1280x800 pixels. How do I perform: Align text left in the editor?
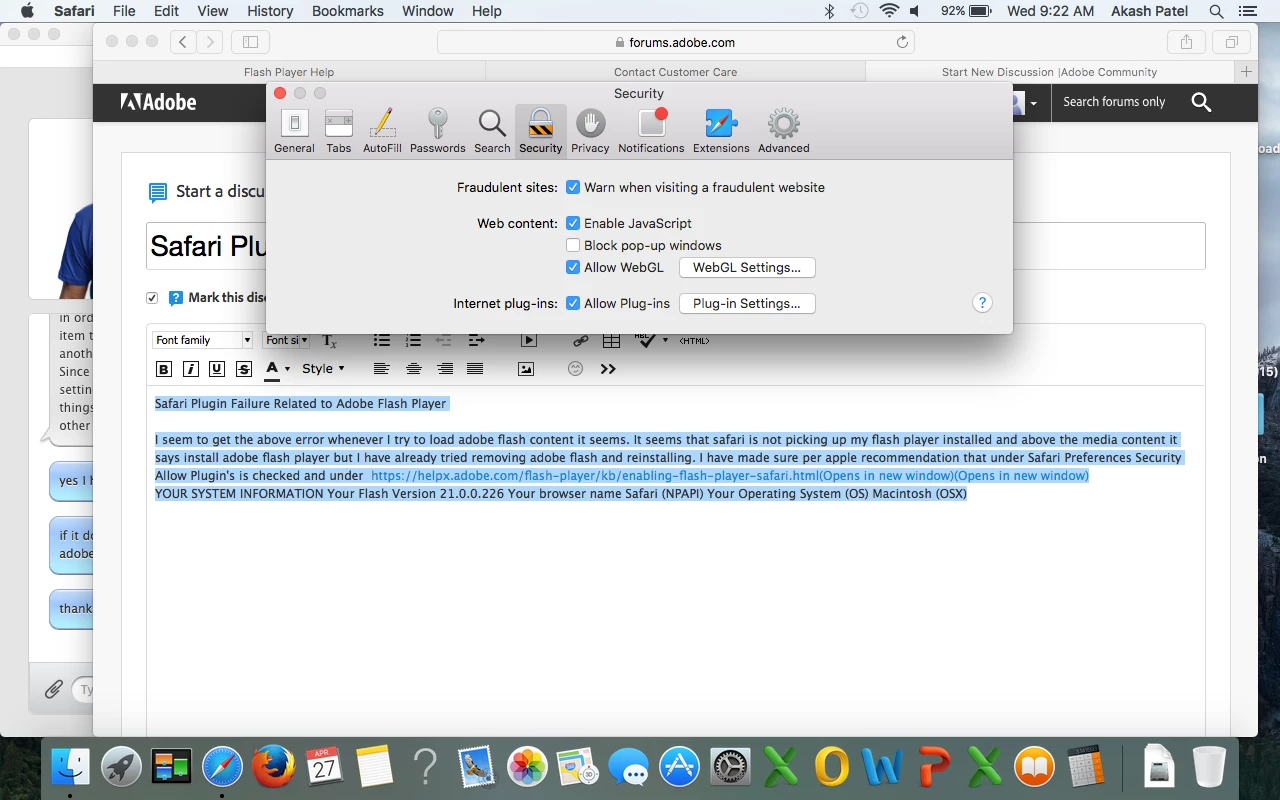pyautogui.click(x=381, y=369)
